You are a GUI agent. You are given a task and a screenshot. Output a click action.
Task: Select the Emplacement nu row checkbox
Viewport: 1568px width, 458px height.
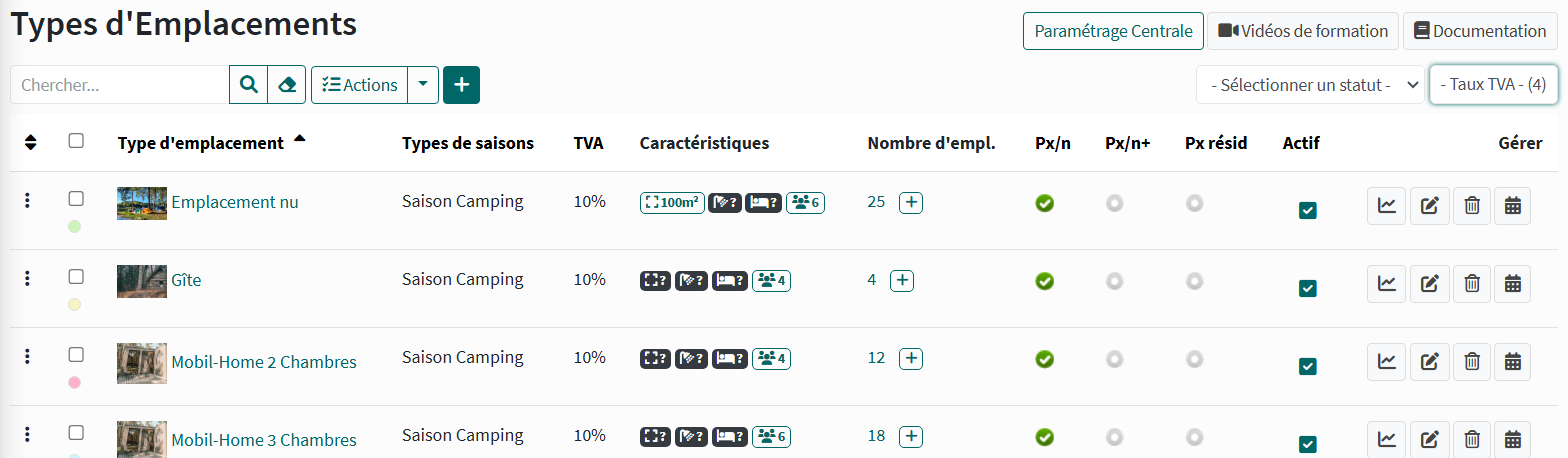pyautogui.click(x=76, y=199)
